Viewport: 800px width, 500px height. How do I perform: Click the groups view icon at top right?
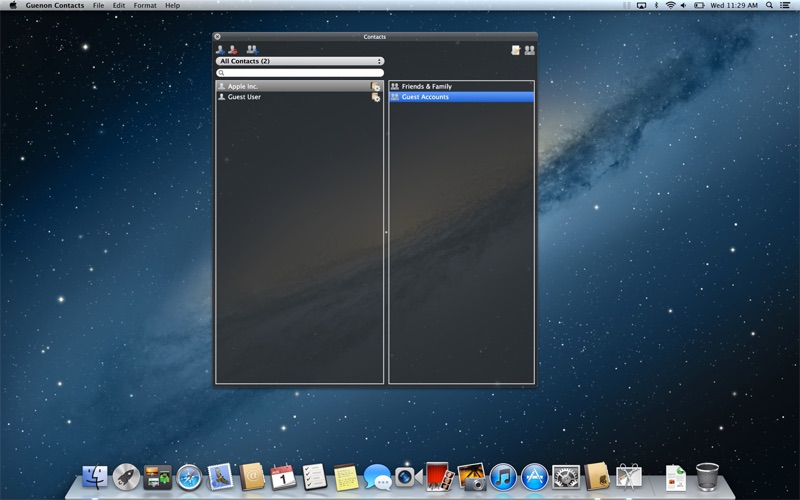click(529, 49)
